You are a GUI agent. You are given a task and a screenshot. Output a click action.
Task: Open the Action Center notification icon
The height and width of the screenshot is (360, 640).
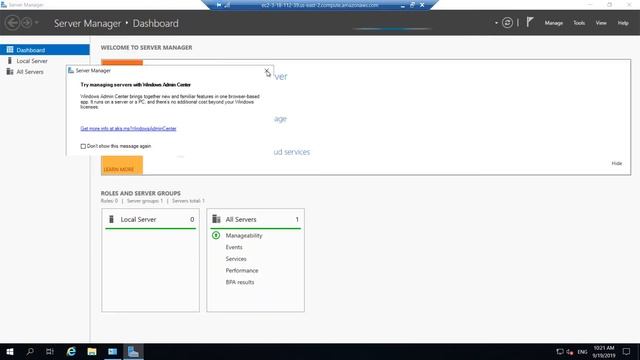[x=627, y=351]
